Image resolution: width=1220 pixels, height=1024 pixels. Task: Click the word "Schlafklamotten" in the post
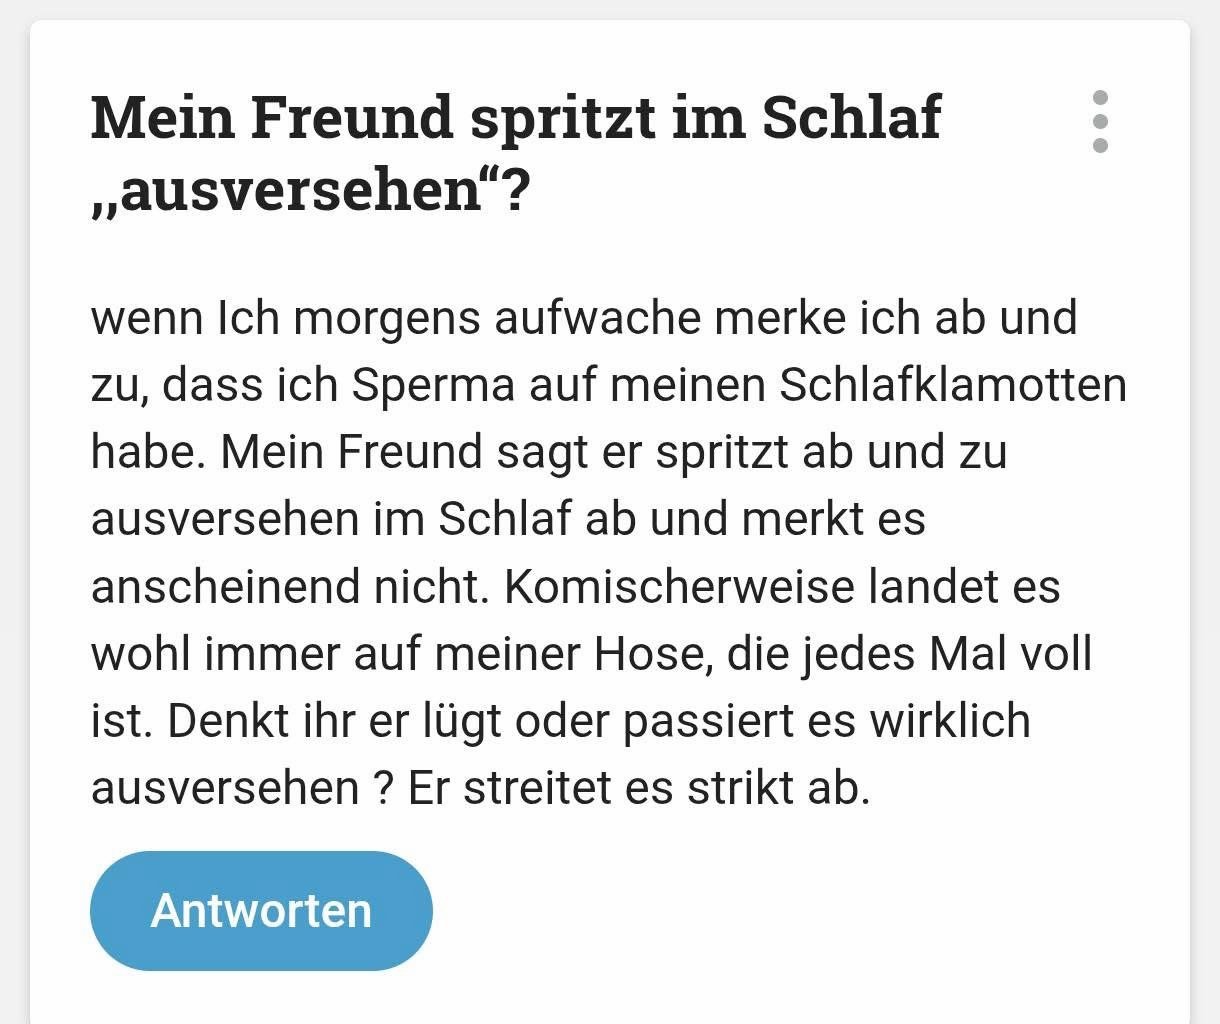coord(952,385)
